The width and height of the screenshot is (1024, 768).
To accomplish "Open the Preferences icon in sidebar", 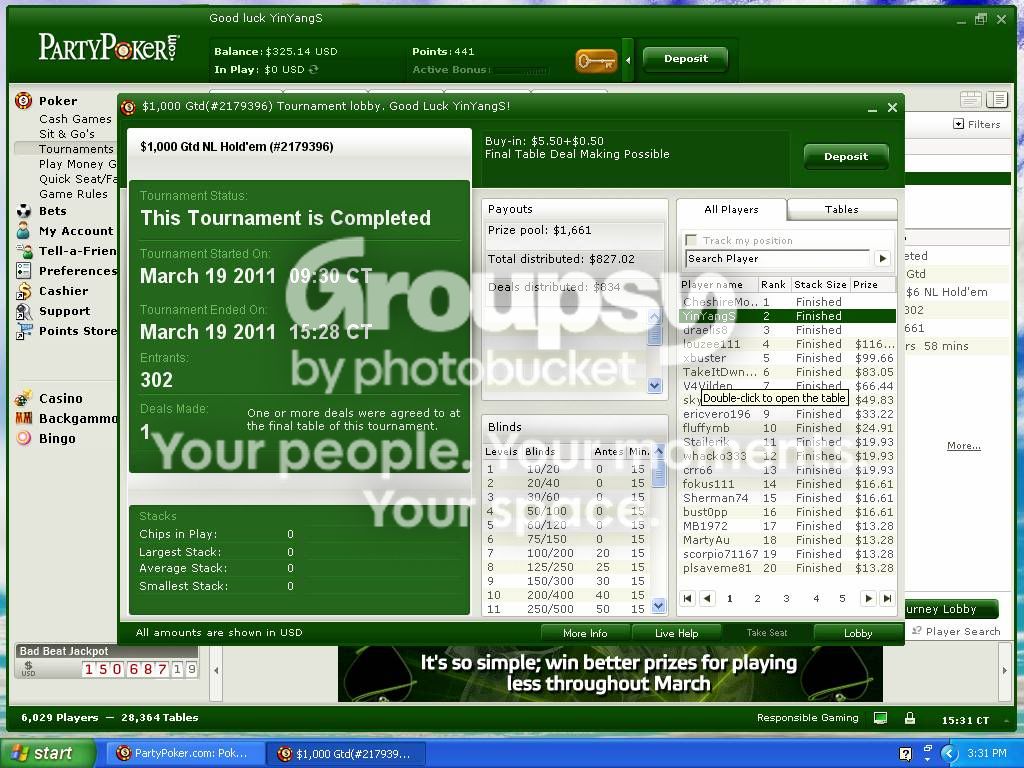I will click(24, 270).
